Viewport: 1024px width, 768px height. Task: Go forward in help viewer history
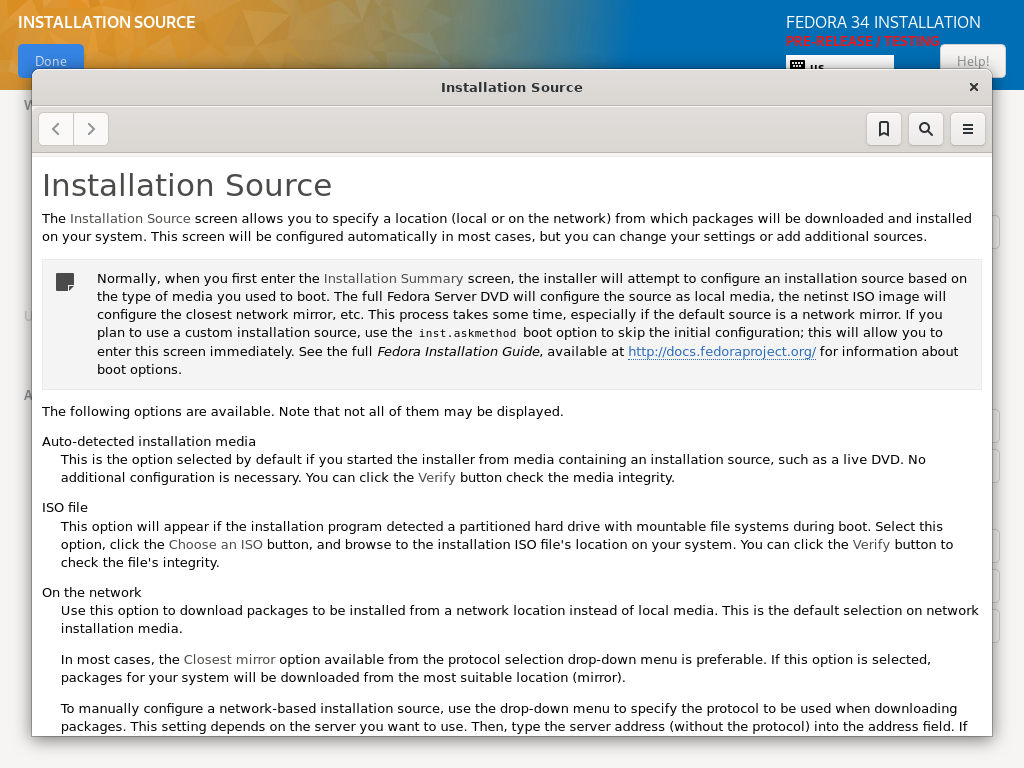(91, 129)
